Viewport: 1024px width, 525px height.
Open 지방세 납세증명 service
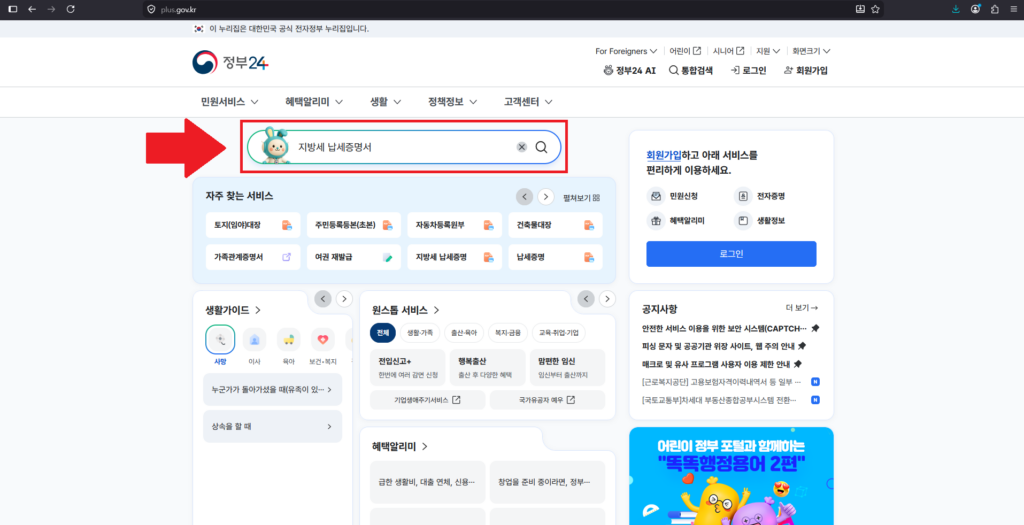point(455,257)
